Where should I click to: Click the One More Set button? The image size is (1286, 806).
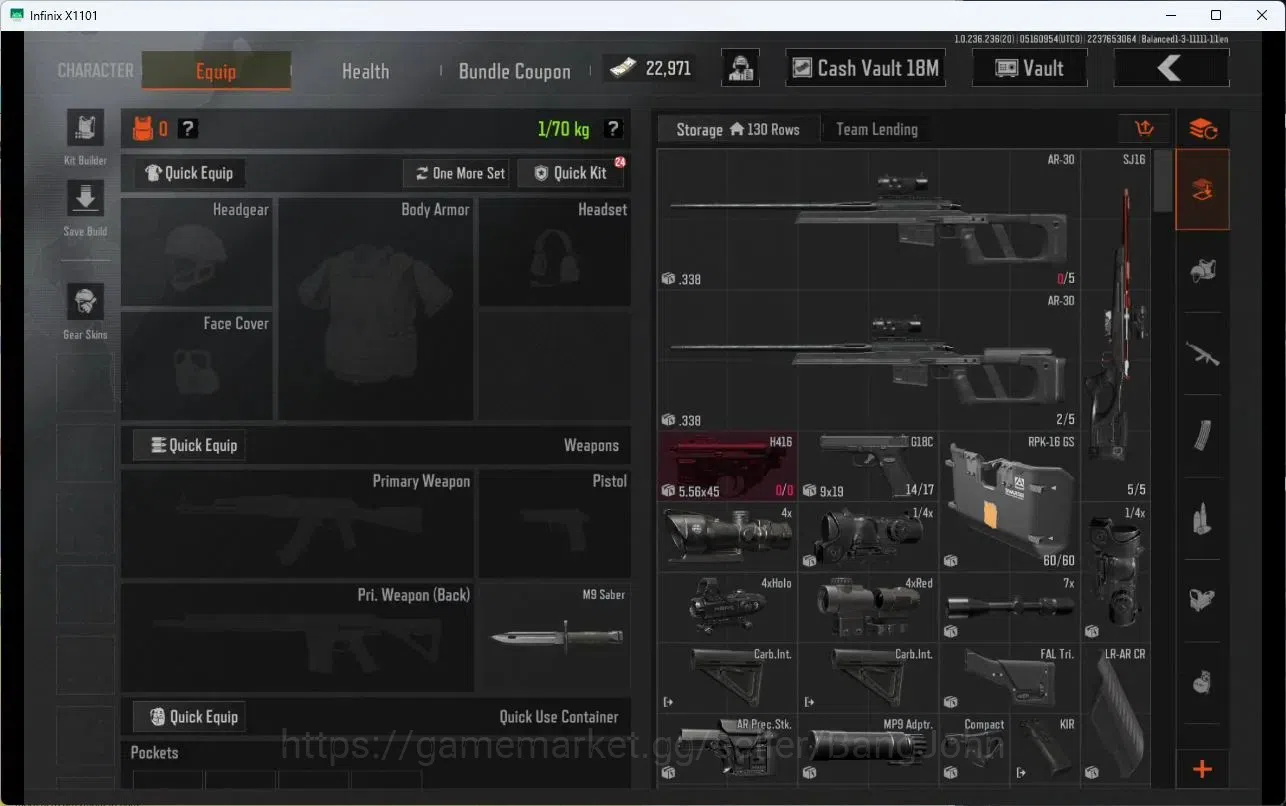pyautogui.click(x=459, y=173)
